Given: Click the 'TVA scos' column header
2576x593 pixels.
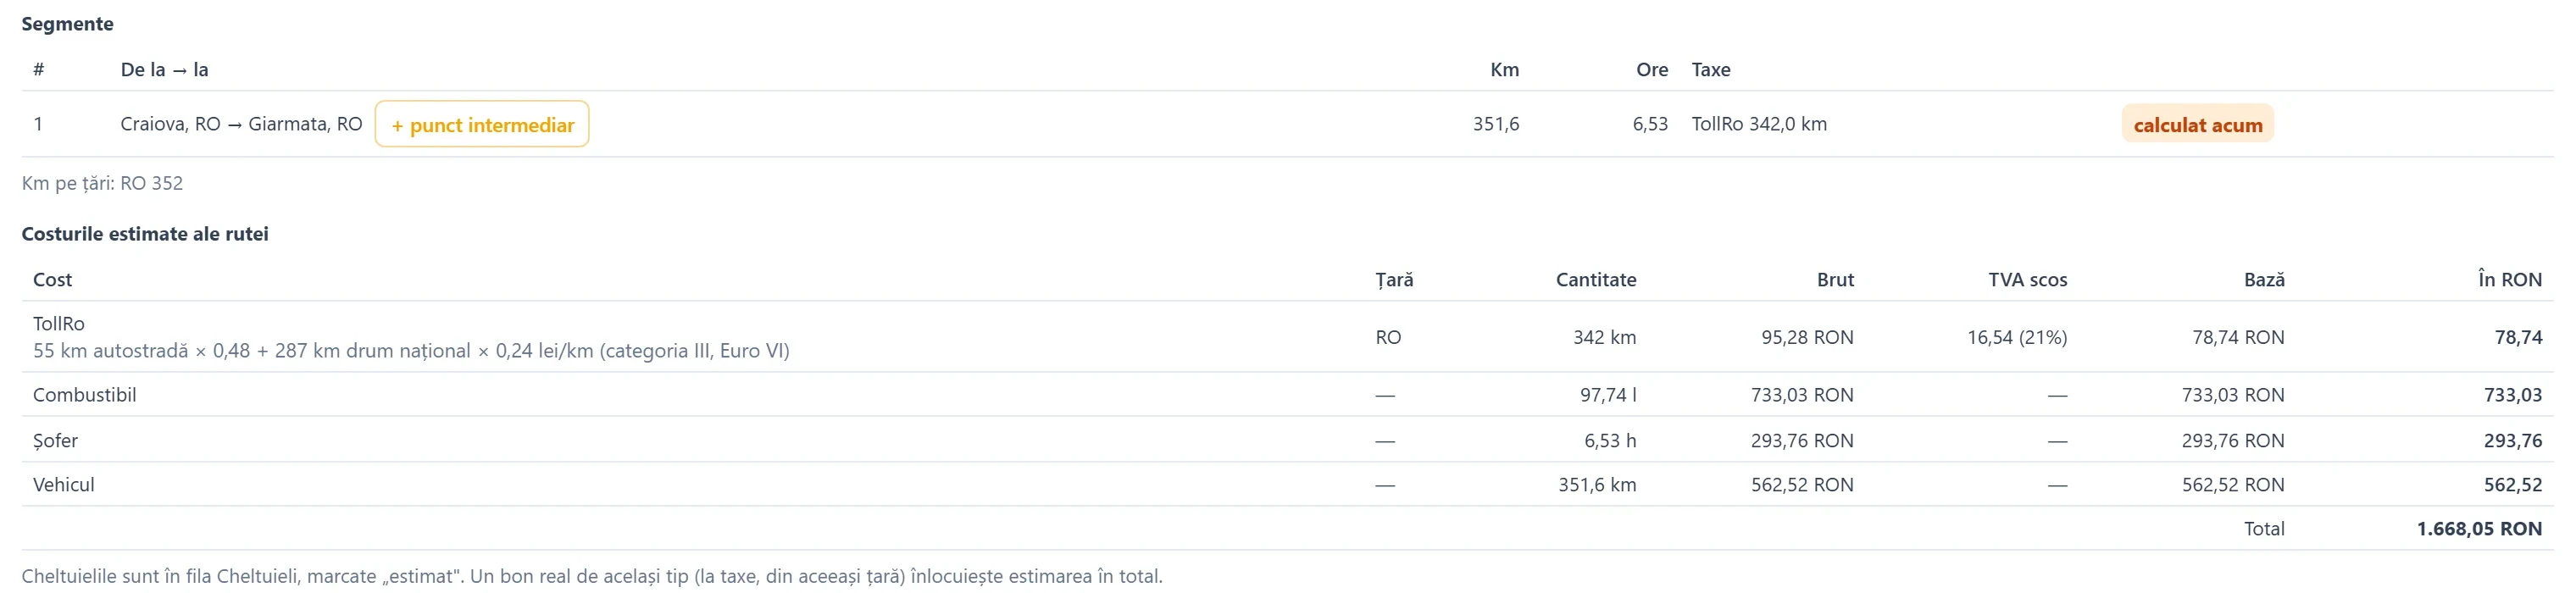Looking at the screenshot, I should click(x=2027, y=280).
